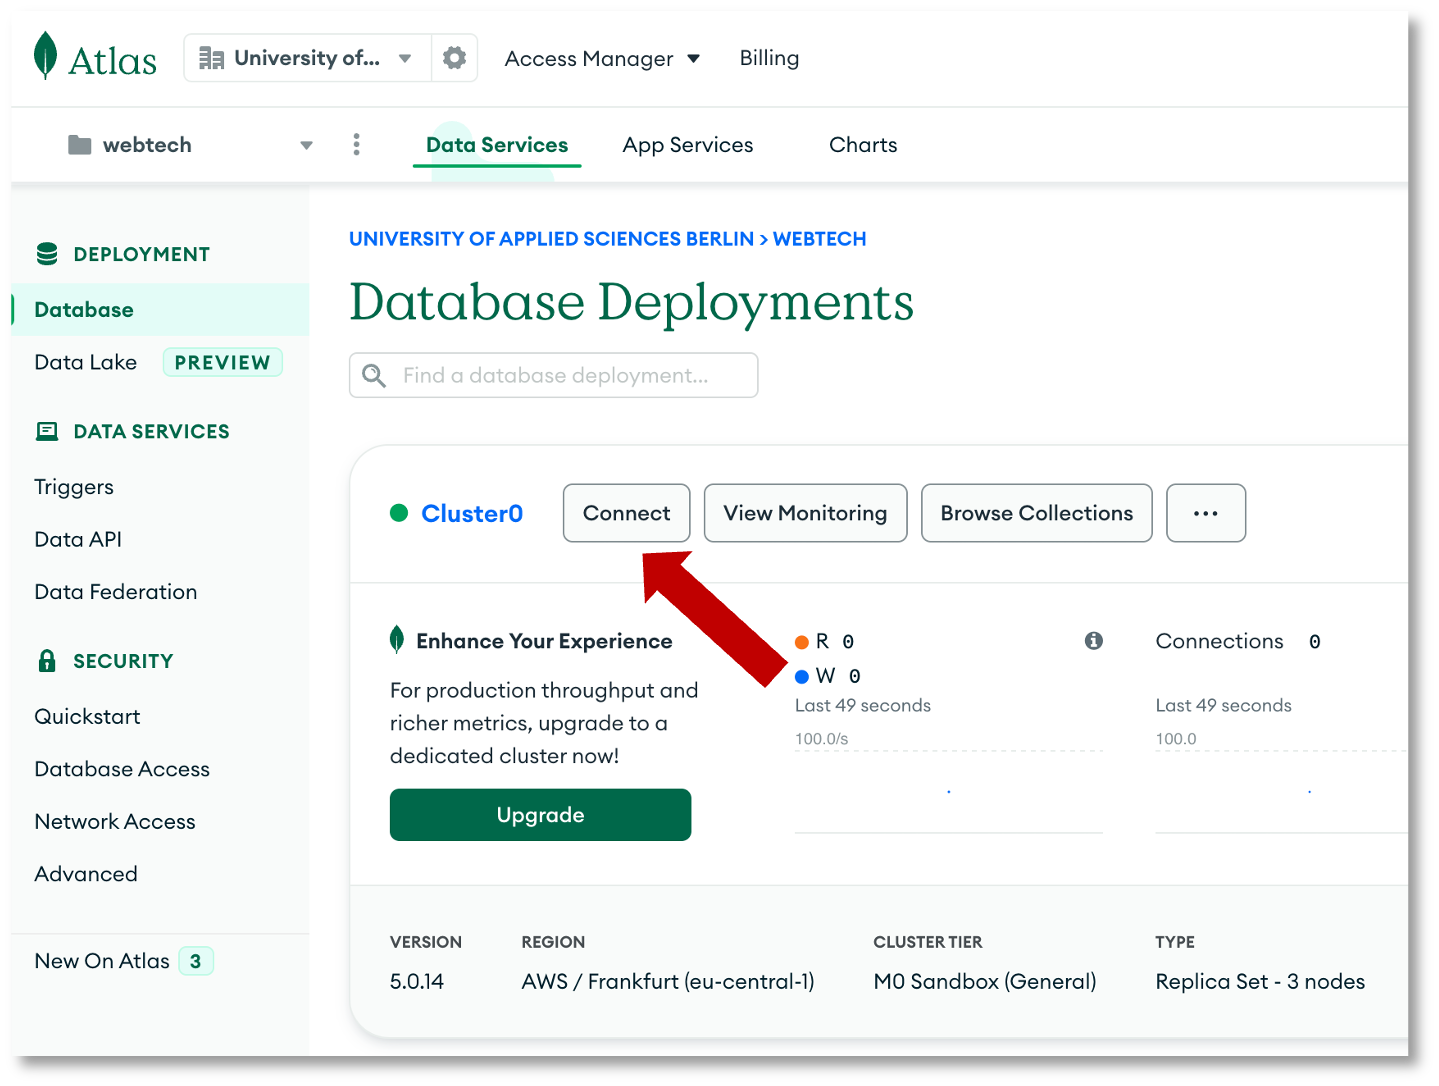Open New On Atlas updates
The image size is (1439, 1086).
[102, 961]
